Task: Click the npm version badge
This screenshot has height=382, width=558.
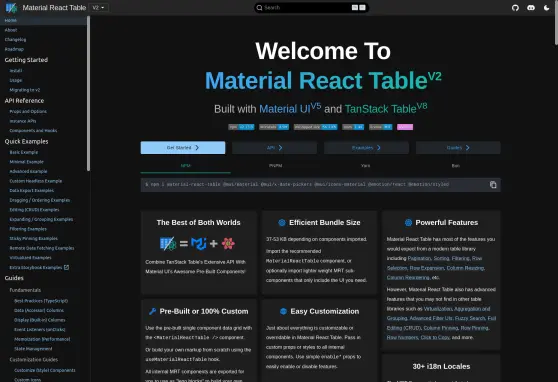Action: click(241, 127)
